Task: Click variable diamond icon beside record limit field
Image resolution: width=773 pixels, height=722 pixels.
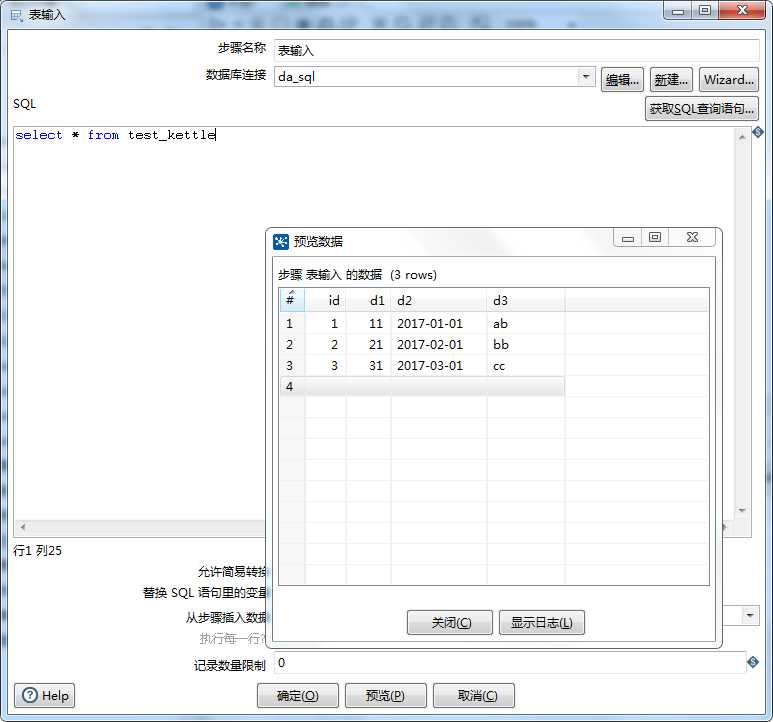Action: pos(753,662)
